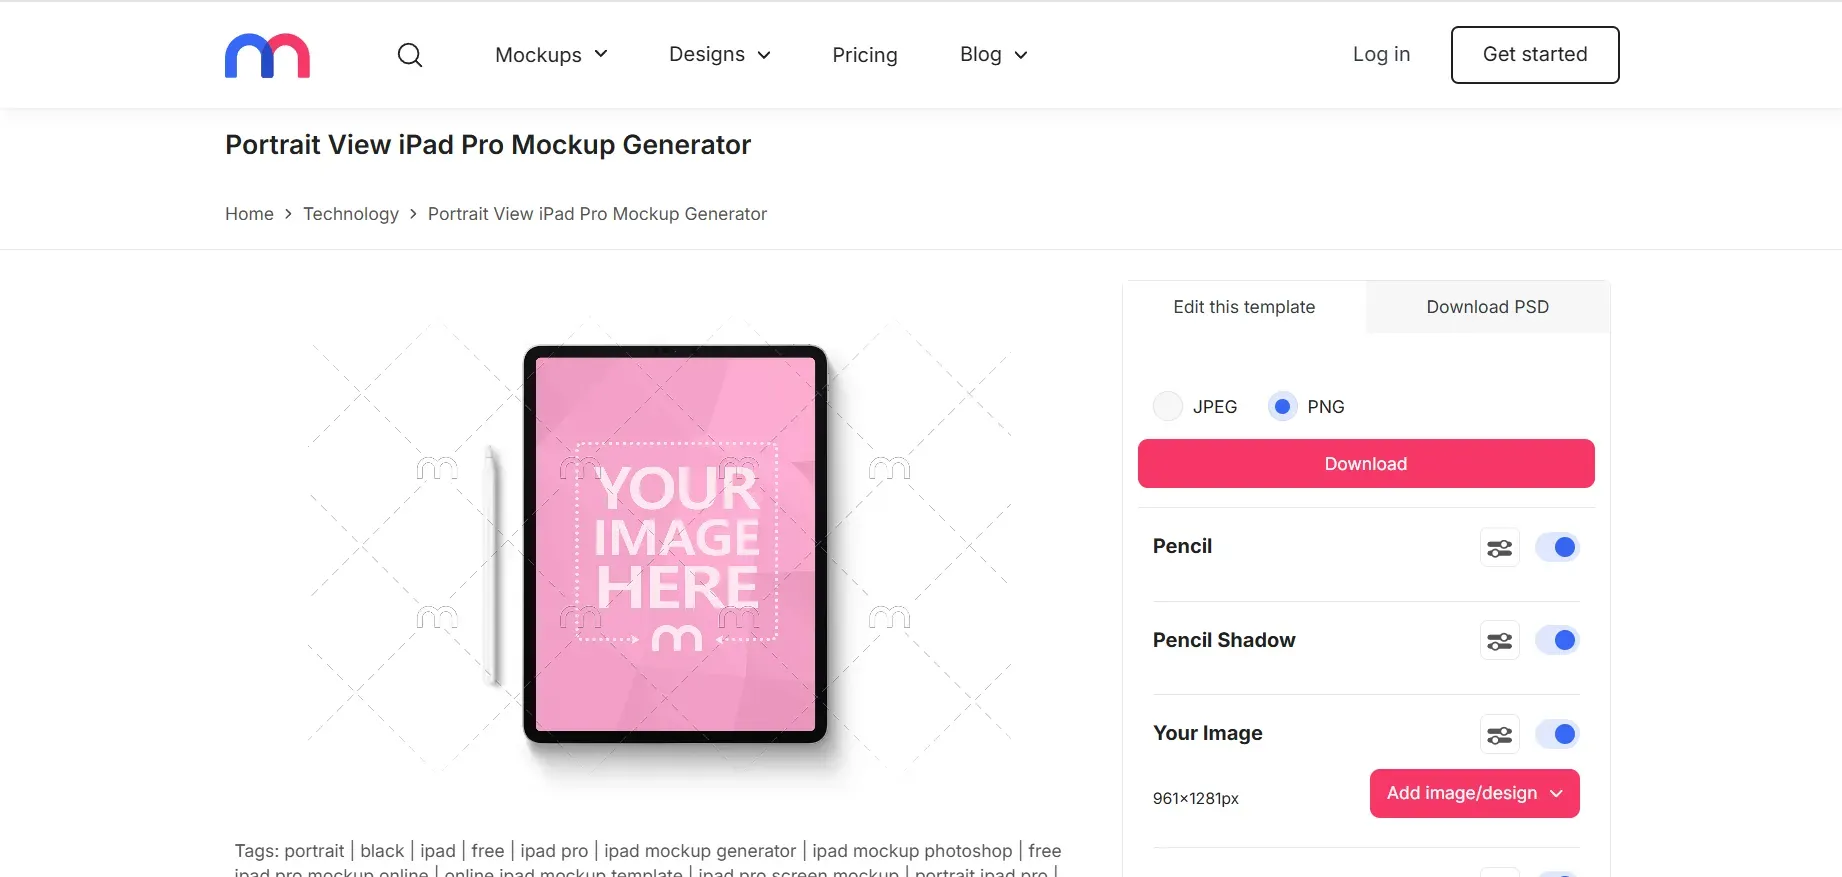The width and height of the screenshot is (1842, 877).
Task: Switch to the Download PSD tab
Action: [x=1487, y=307]
